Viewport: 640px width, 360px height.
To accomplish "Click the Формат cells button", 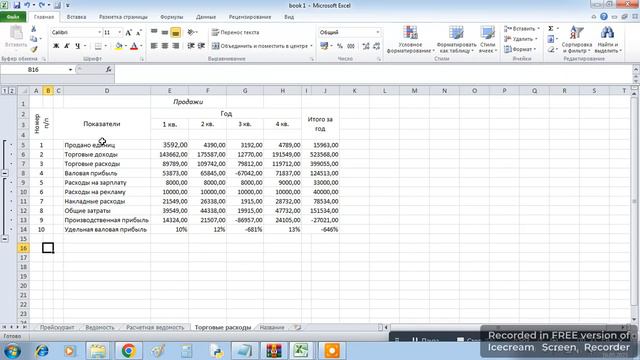I will point(520,49).
